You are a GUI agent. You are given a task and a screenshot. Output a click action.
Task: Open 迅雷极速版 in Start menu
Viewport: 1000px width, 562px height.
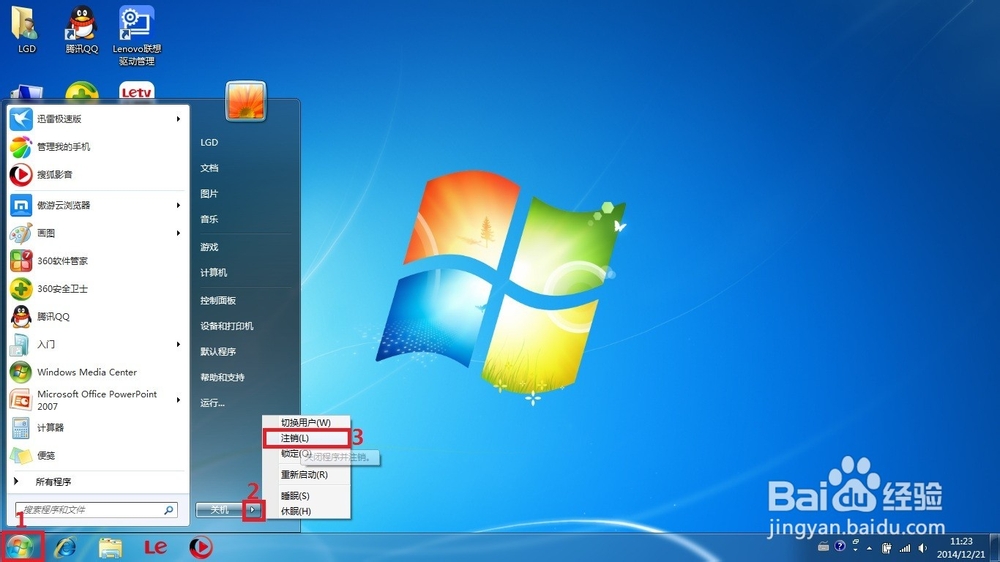tap(98, 119)
